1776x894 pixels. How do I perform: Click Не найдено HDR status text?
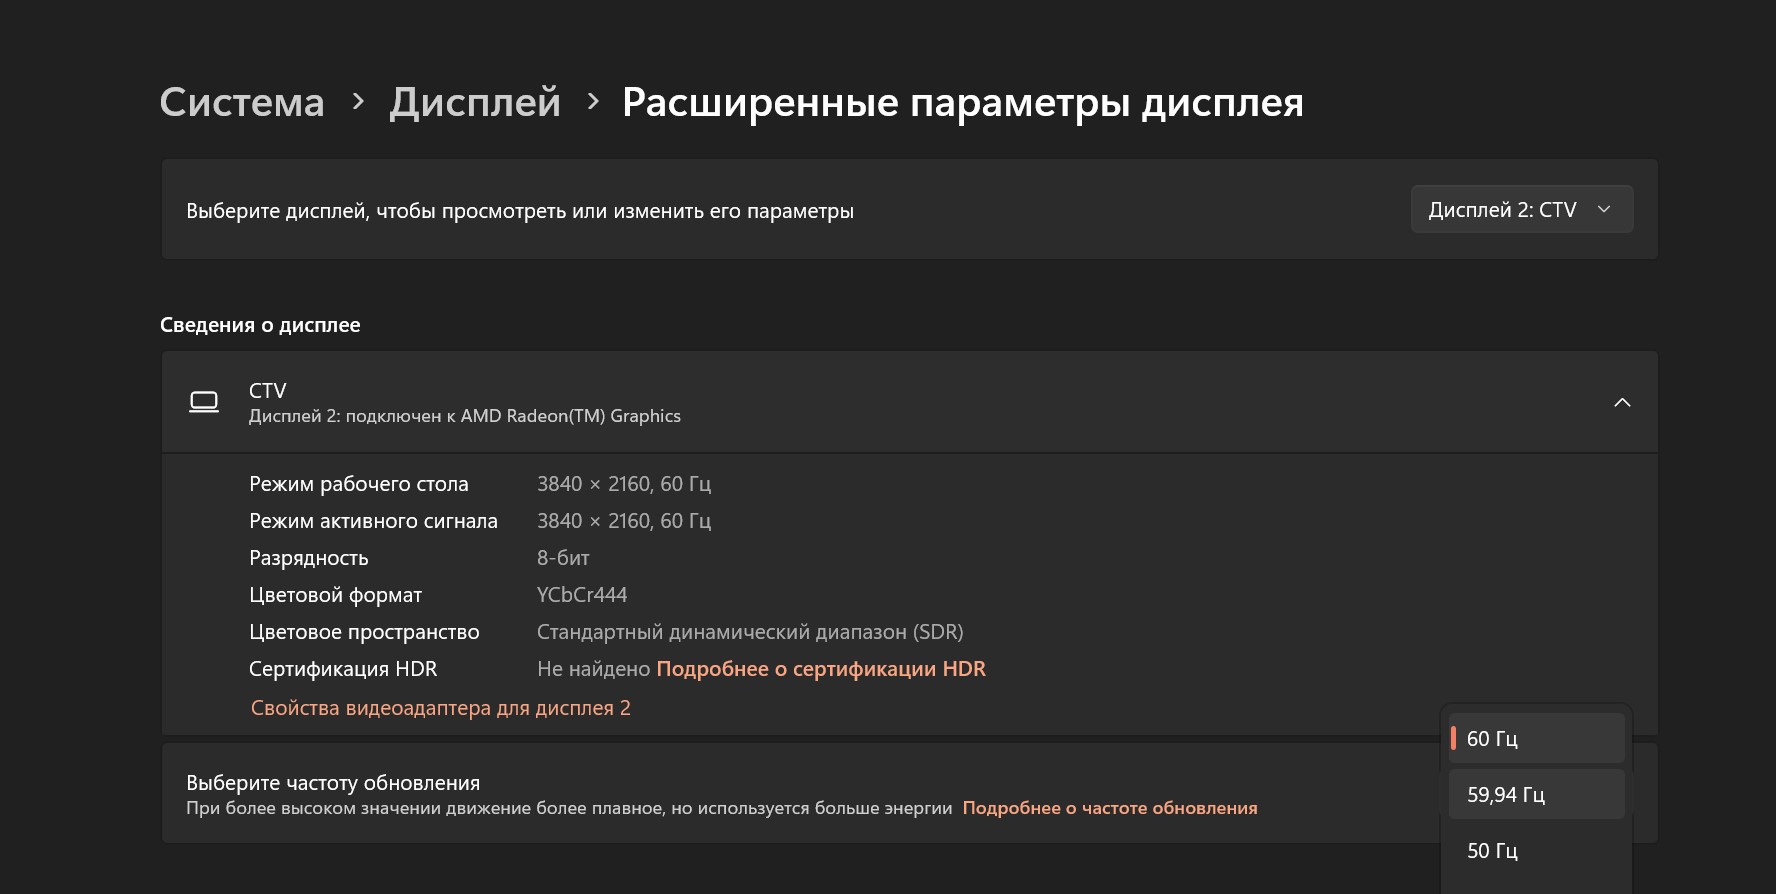click(594, 669)
